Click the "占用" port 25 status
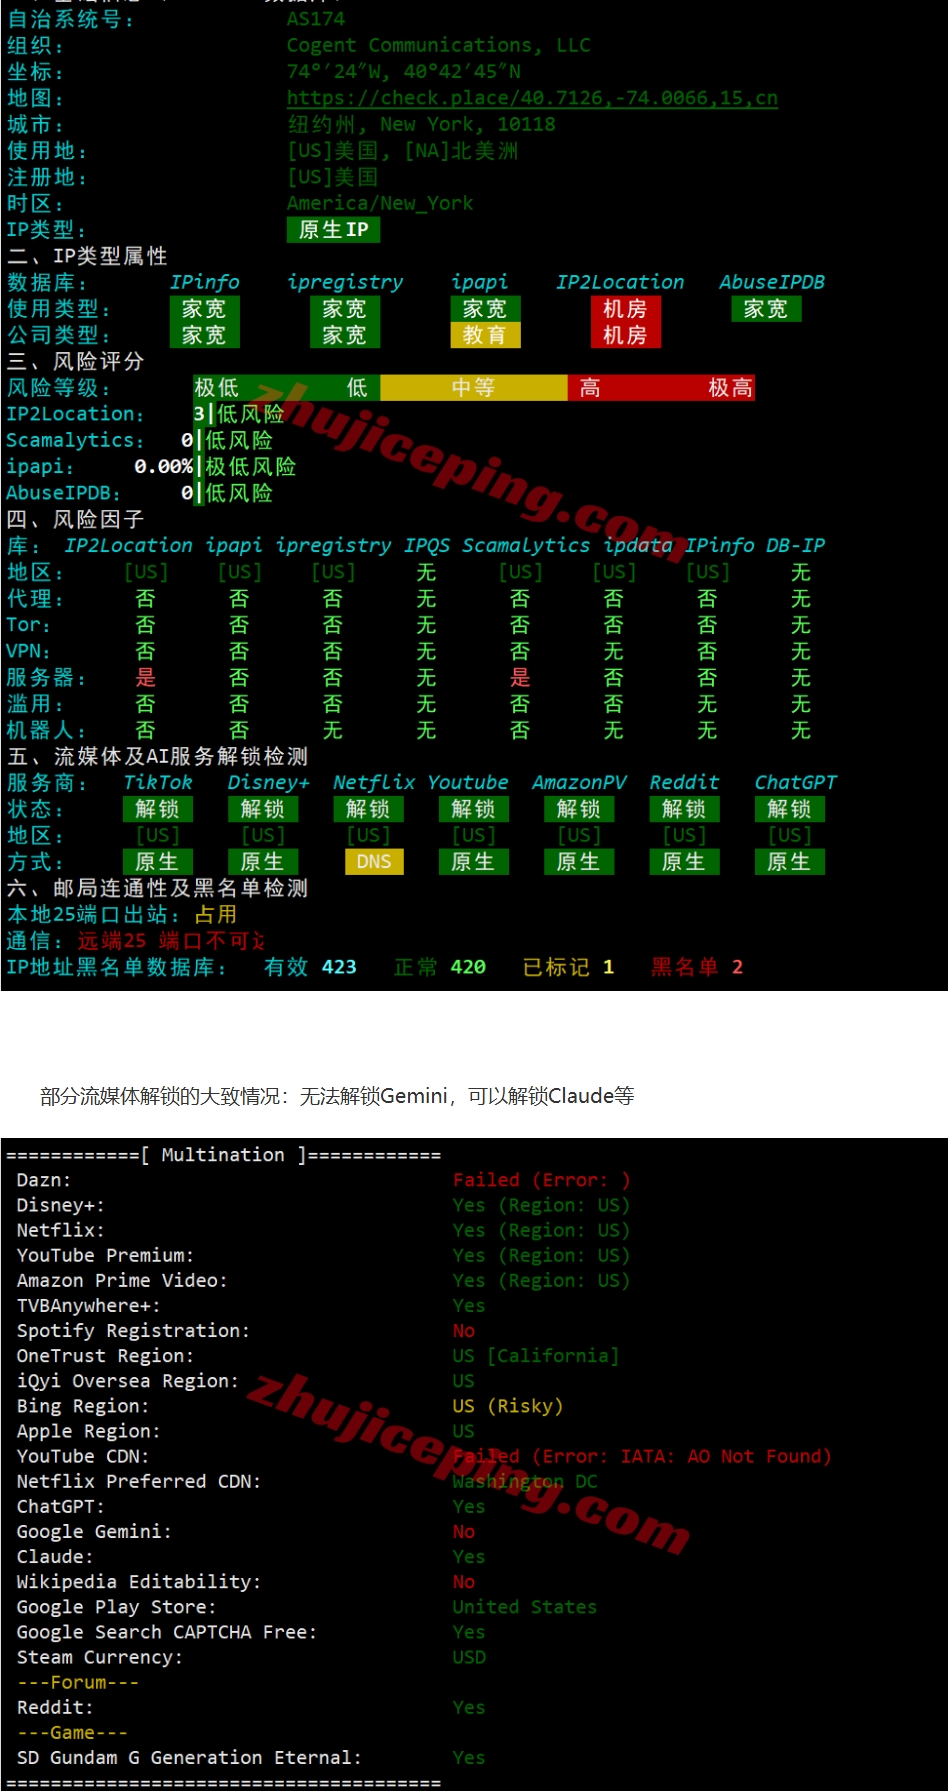948x1792 pixels. click(216, 914)
